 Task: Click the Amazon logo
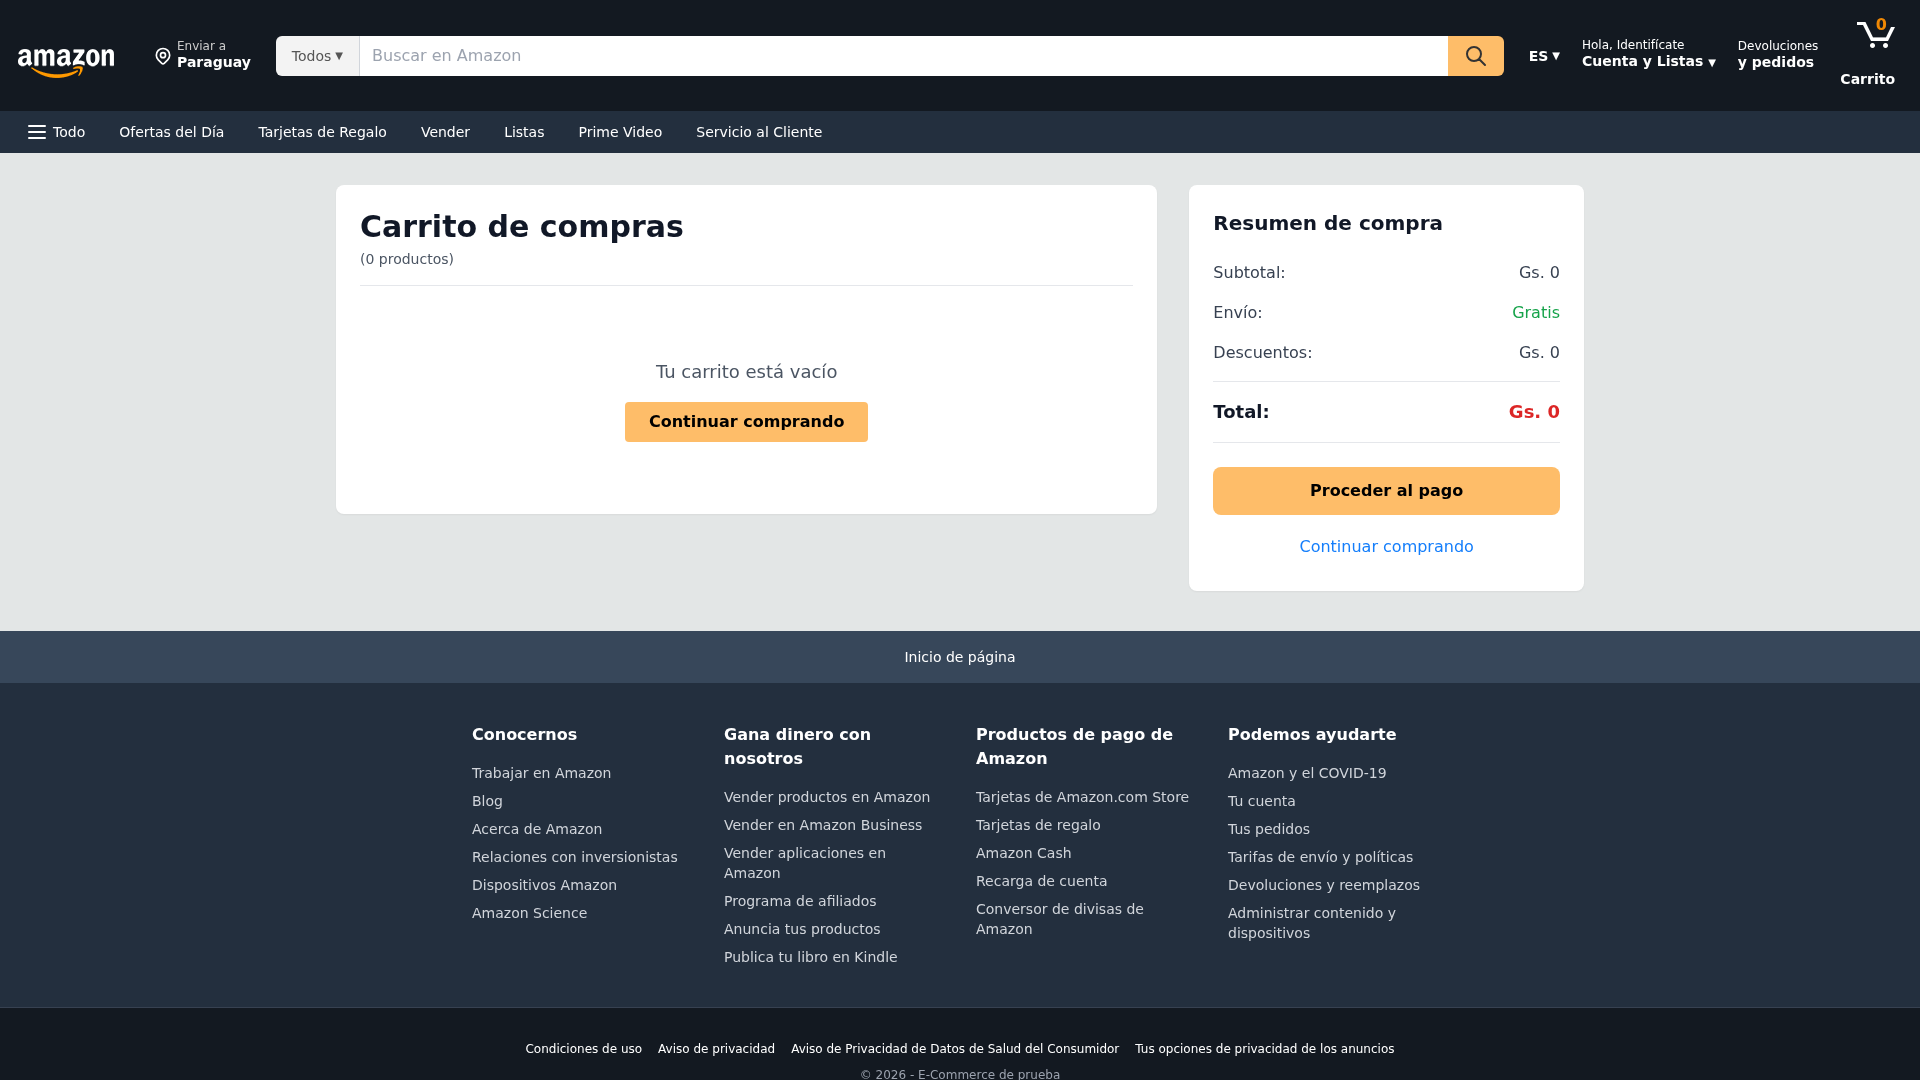point(66,61)
